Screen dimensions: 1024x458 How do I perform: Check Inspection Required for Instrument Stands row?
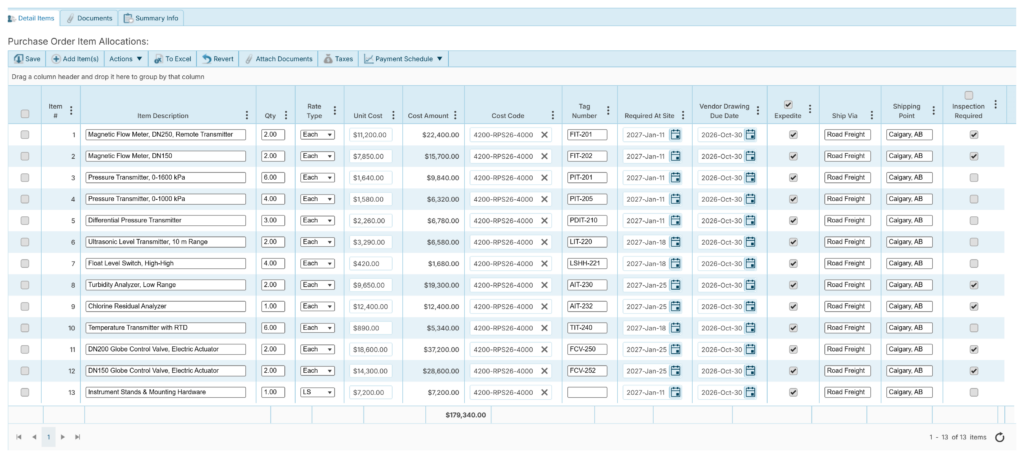point(974,393)
